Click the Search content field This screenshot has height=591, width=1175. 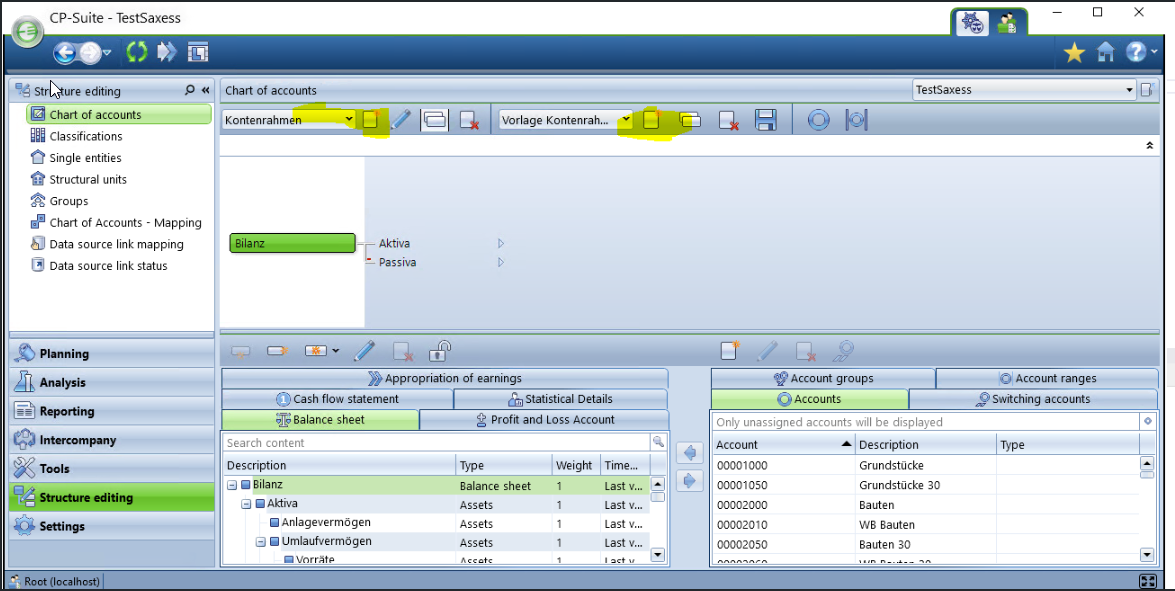(x=435, y=442)
